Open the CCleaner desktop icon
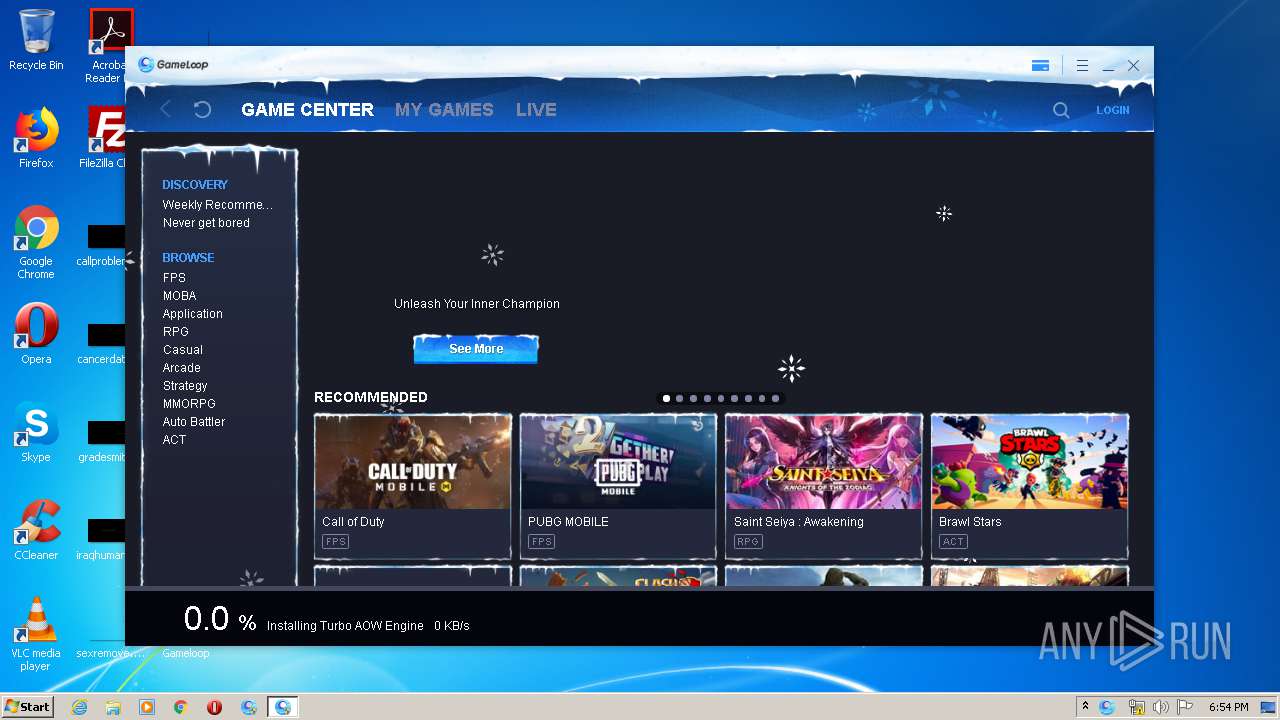 coord(36,530)
